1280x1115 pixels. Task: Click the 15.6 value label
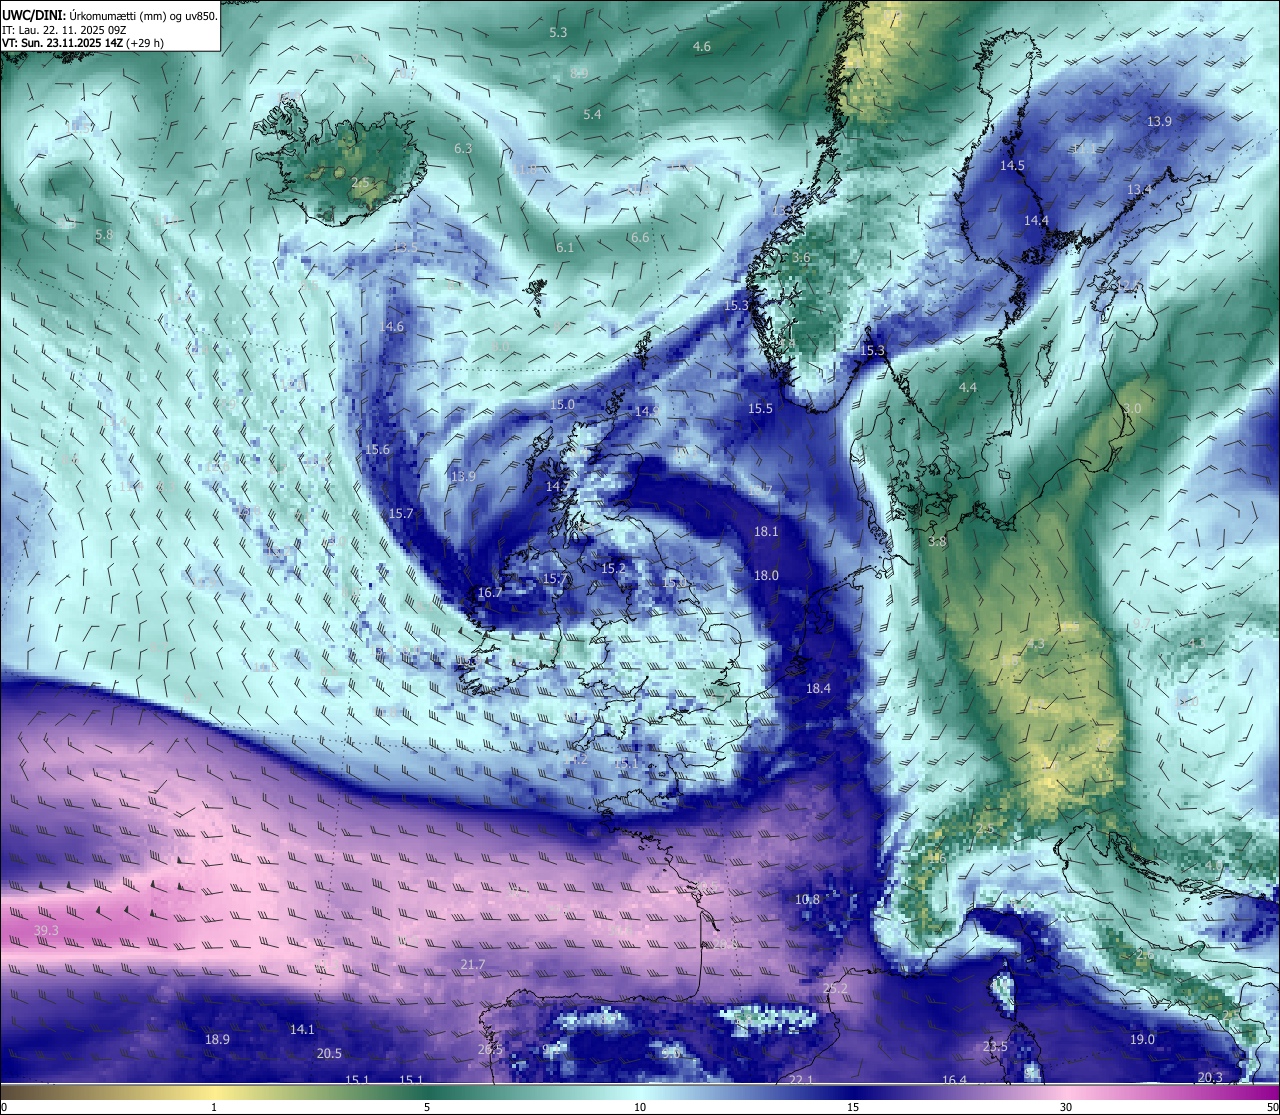(x=377, y=449)
